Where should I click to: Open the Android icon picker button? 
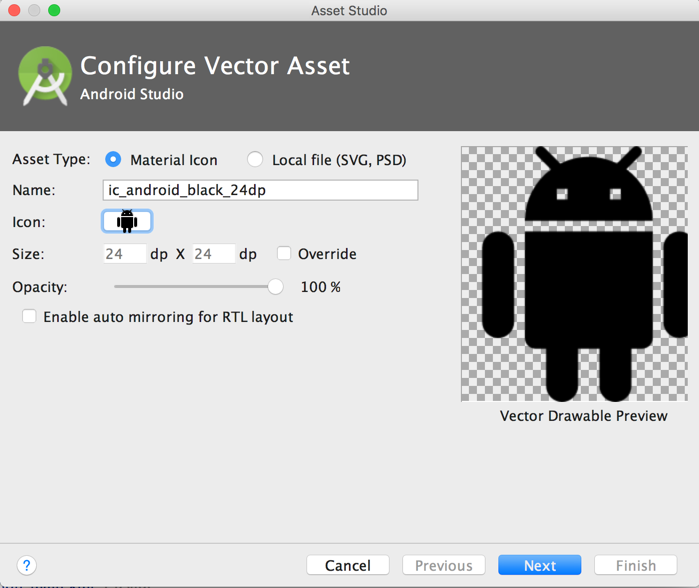coord(127,221)
